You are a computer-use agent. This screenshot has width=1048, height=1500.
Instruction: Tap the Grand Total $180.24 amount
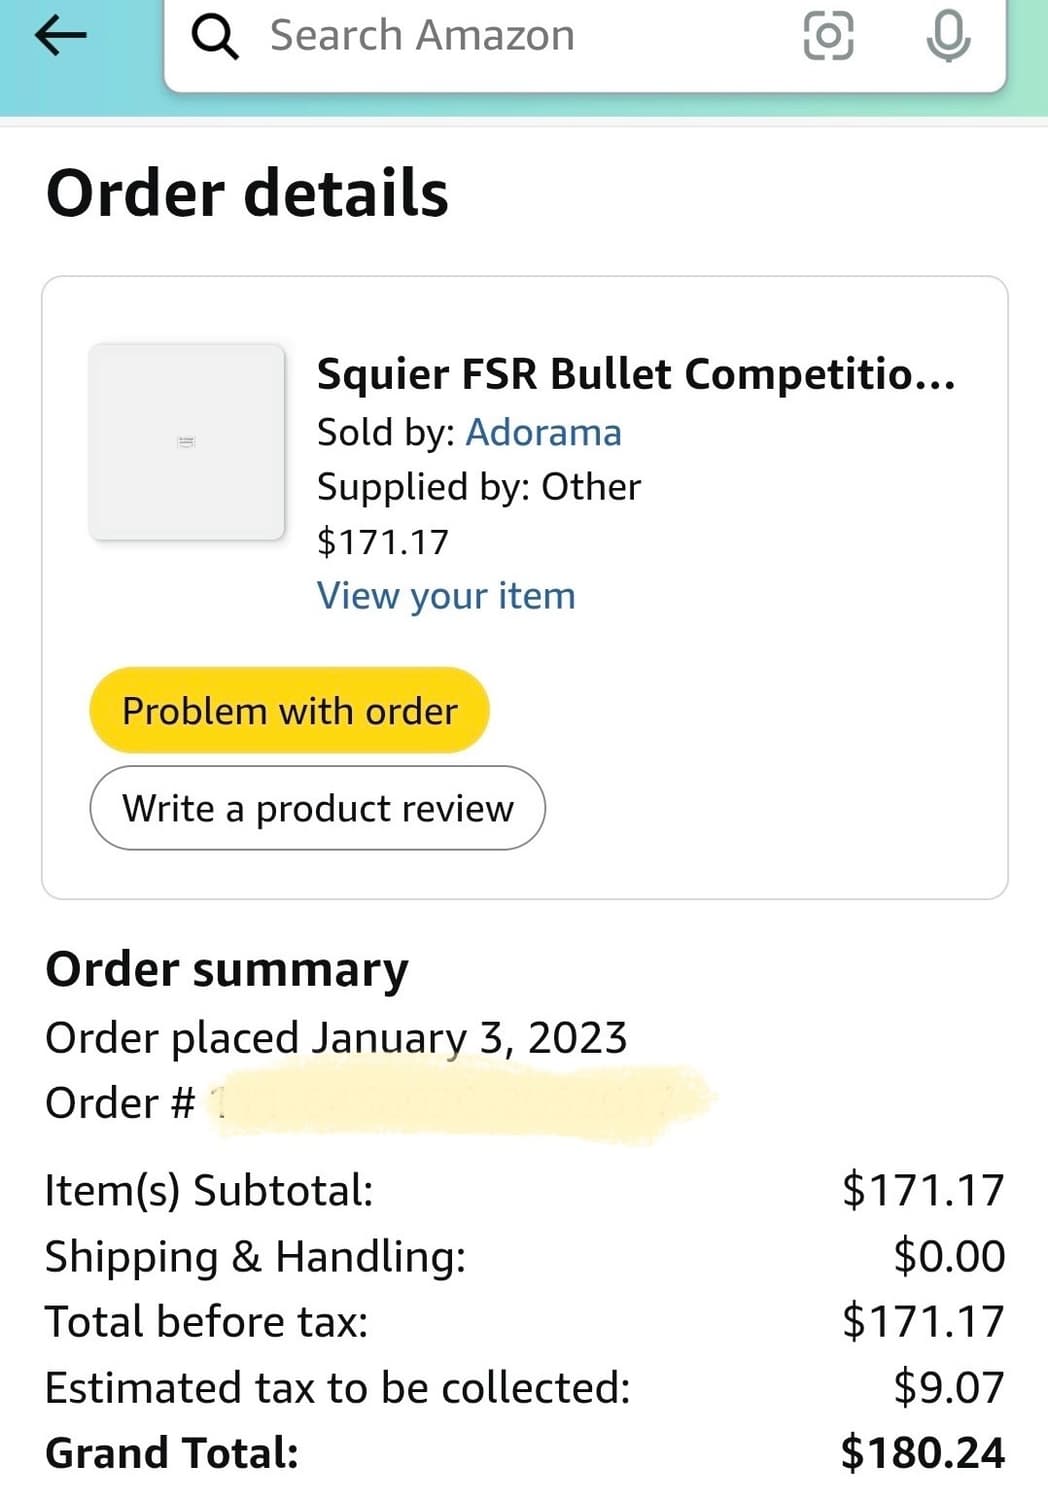(922, 1453)
